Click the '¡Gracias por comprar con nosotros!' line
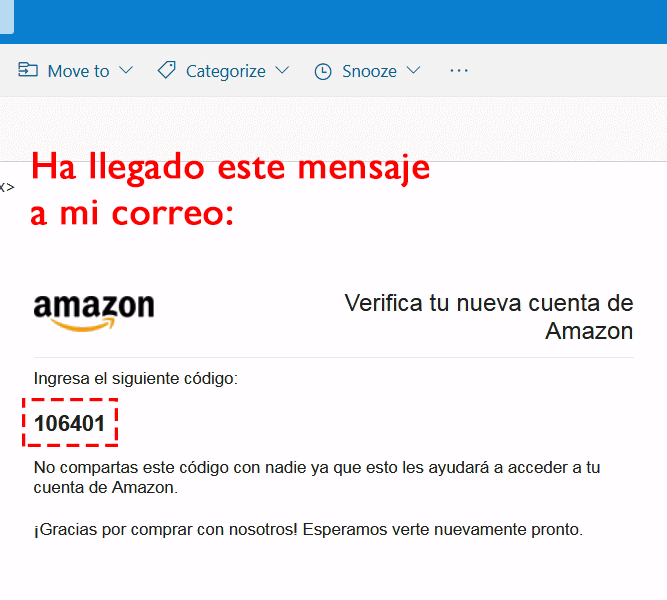The width and height of the screenshot is (667, 600). pos(308,530)
